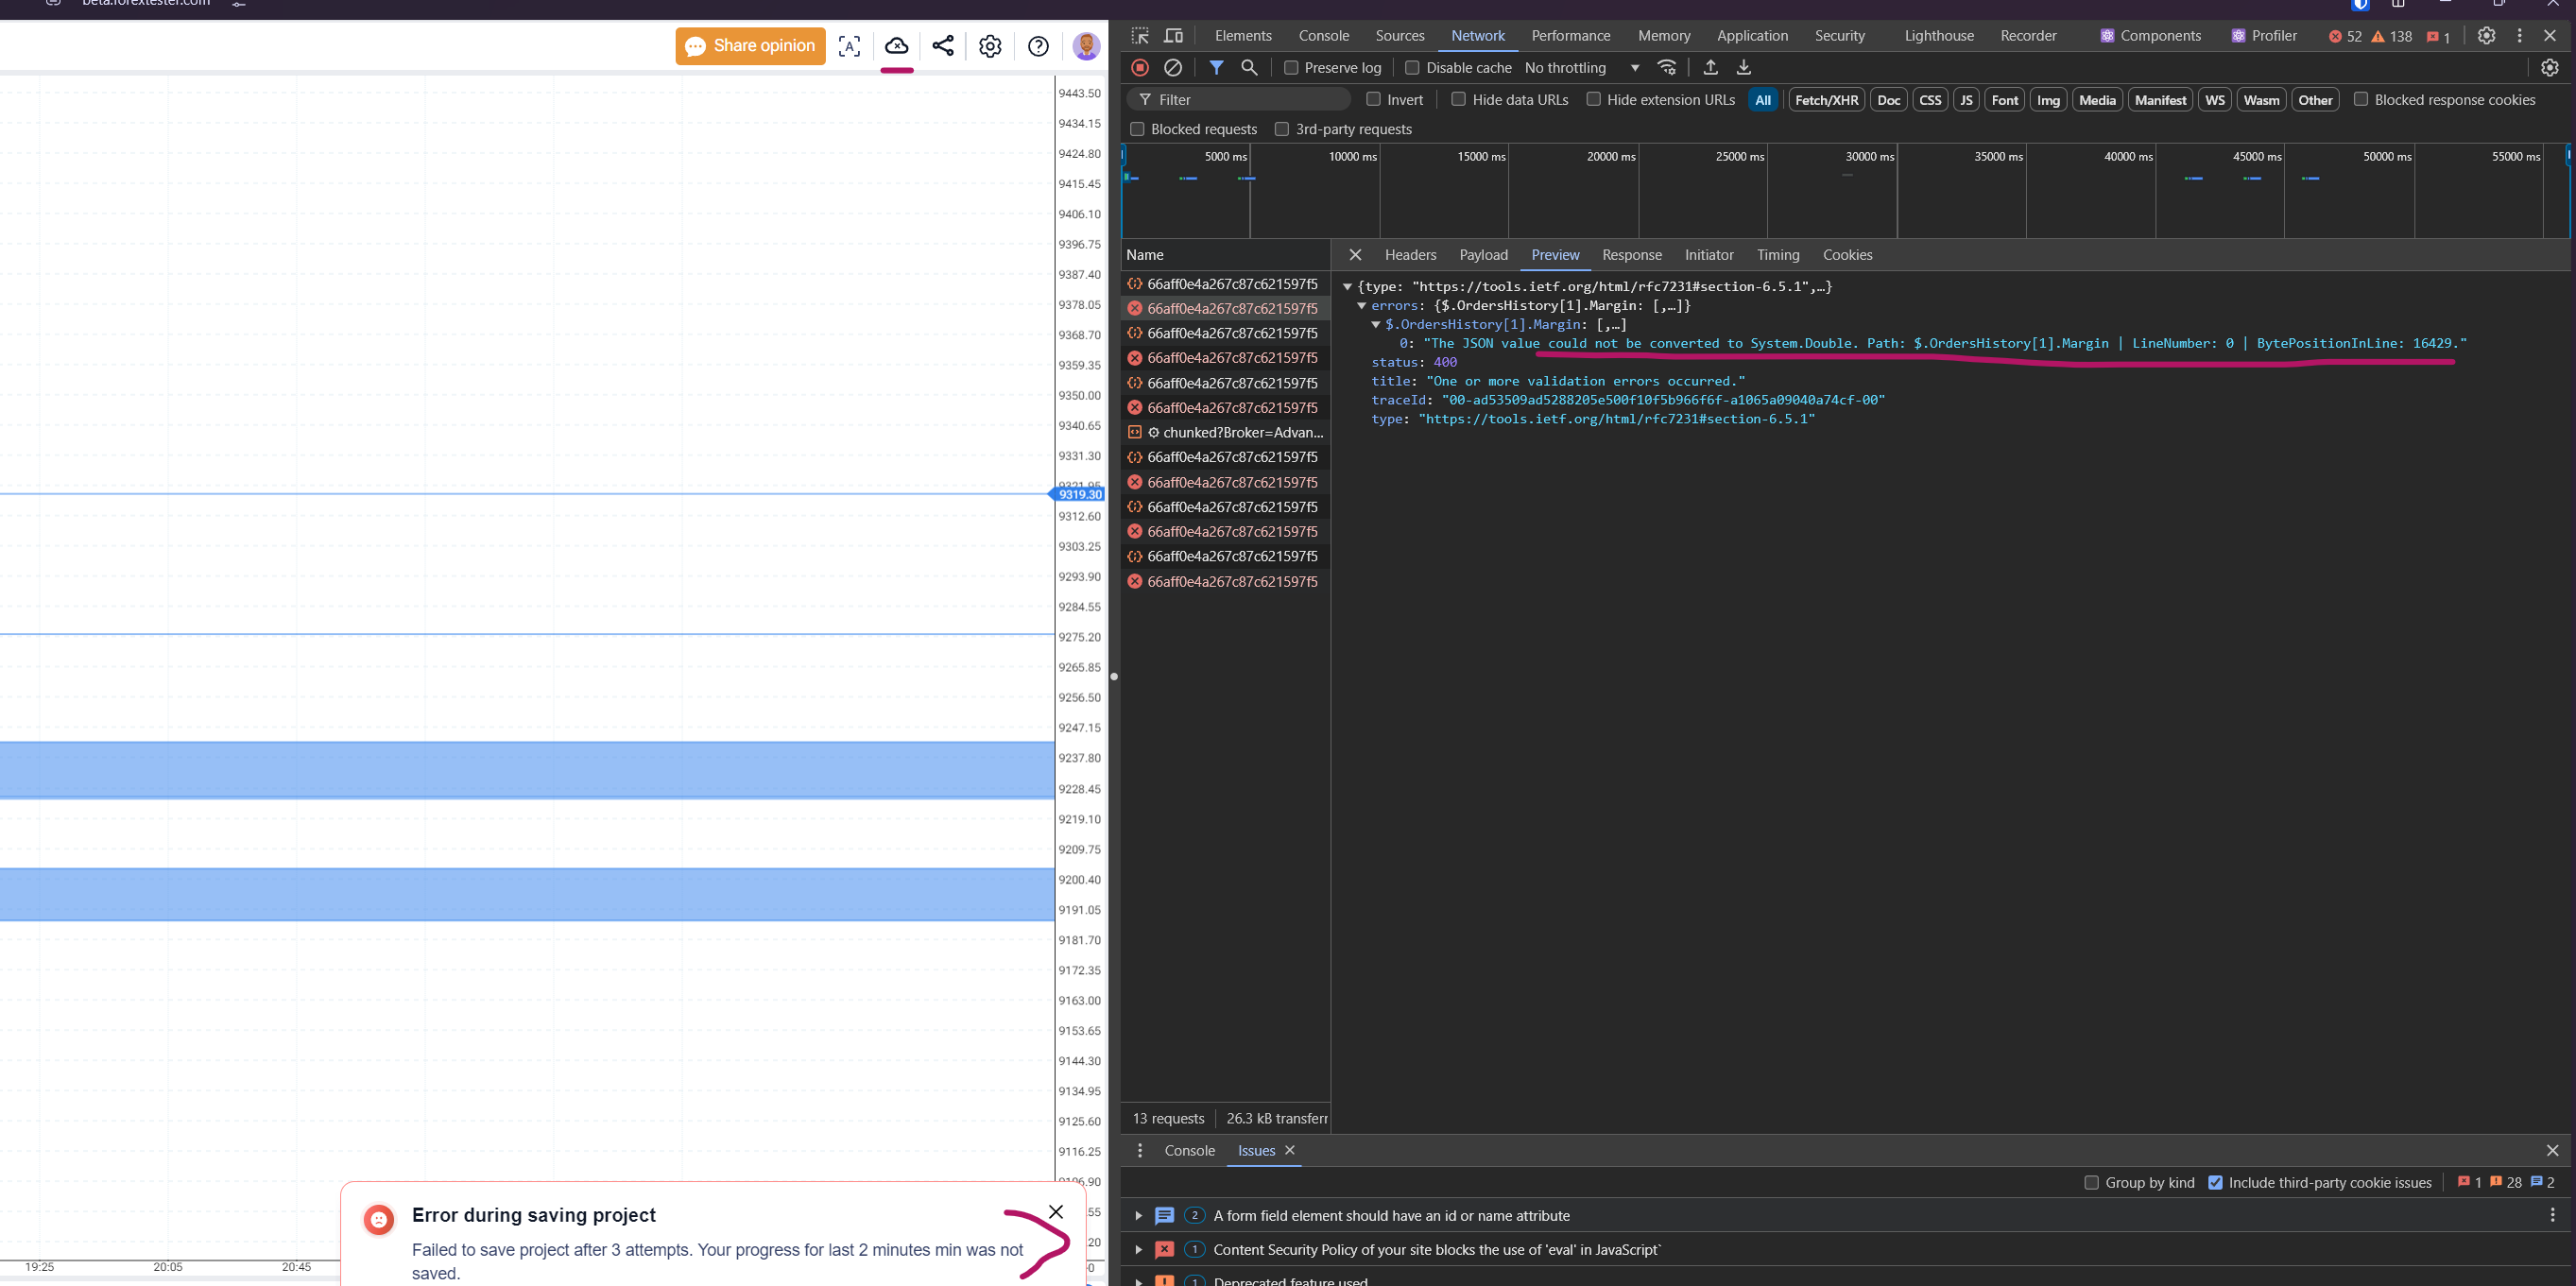This screenshot has width=2576, height=1286.
Task: Select the Fetch/XHR filter button
Action: click(1826, 100)
